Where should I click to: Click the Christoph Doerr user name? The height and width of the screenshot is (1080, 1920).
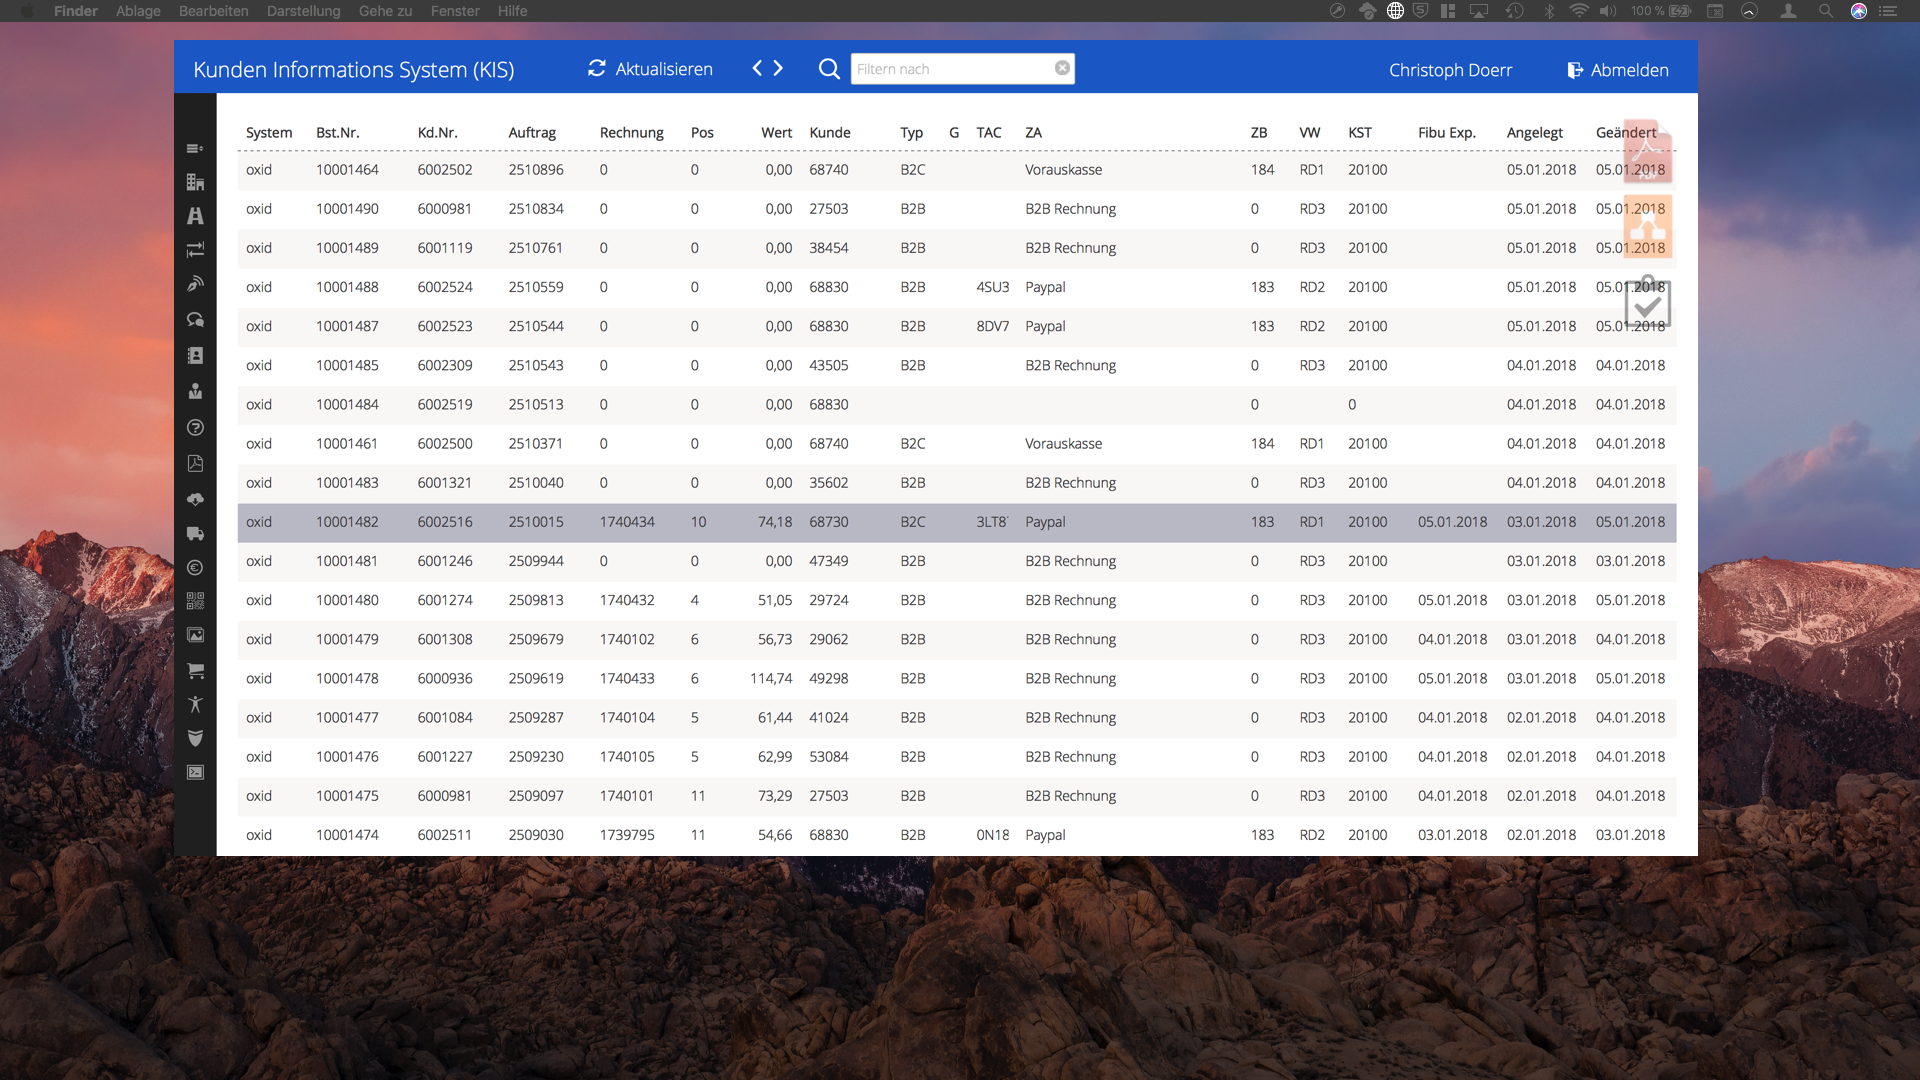click(x=1450, y=70)
